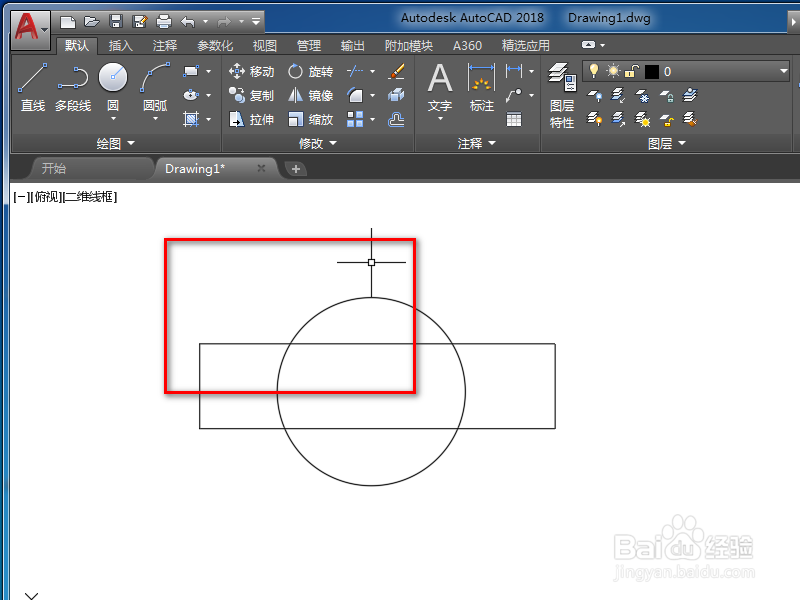Choose the Ellipse tool icon
Image resolution: width=800 pixels, height=600 pixels.
point(191,95)
